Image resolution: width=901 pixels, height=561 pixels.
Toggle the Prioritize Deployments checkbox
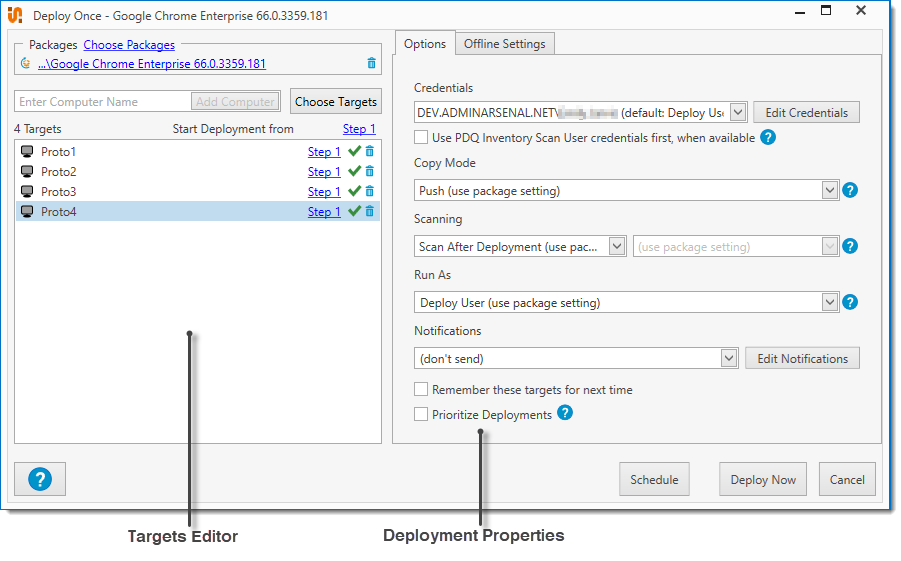tap(421, 414)
